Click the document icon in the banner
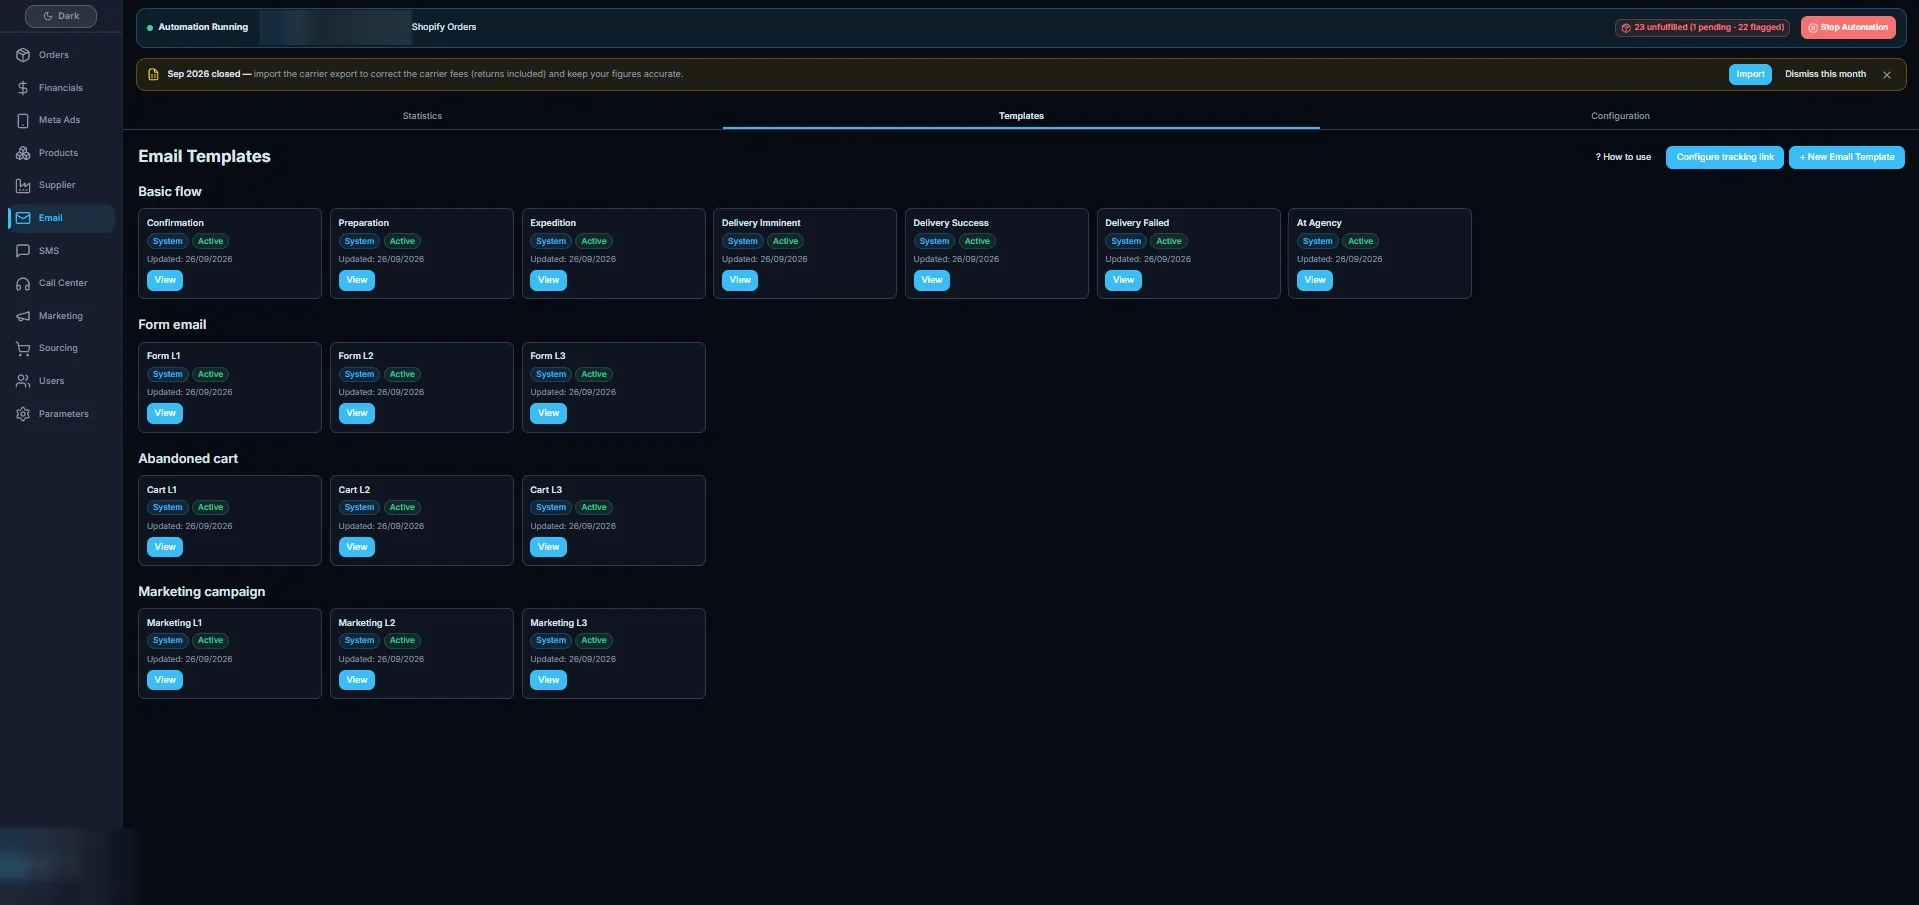This screenshot has height=905, width=1919. [153, 74]
